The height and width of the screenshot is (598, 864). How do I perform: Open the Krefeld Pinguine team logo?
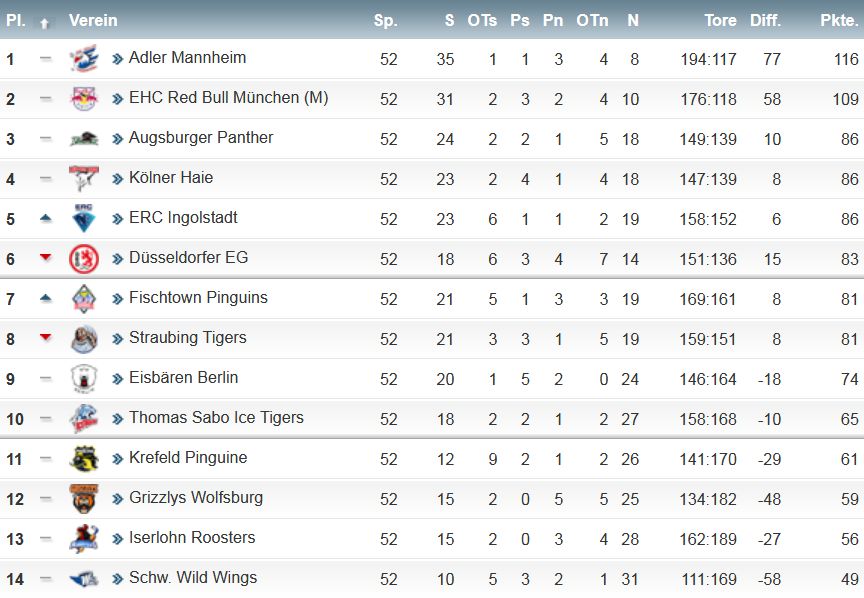point(84,459)
